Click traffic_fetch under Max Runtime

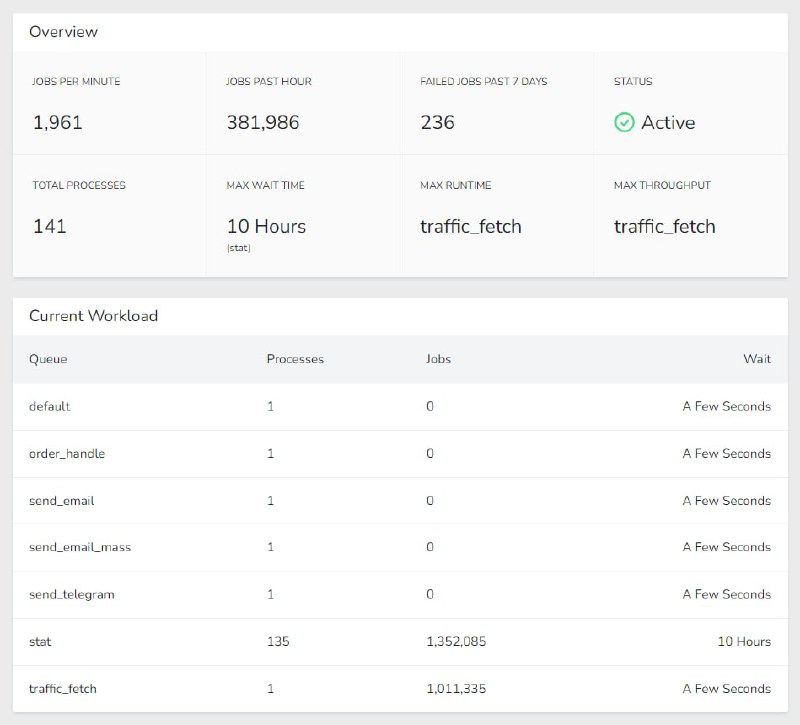tap(471, 226)
